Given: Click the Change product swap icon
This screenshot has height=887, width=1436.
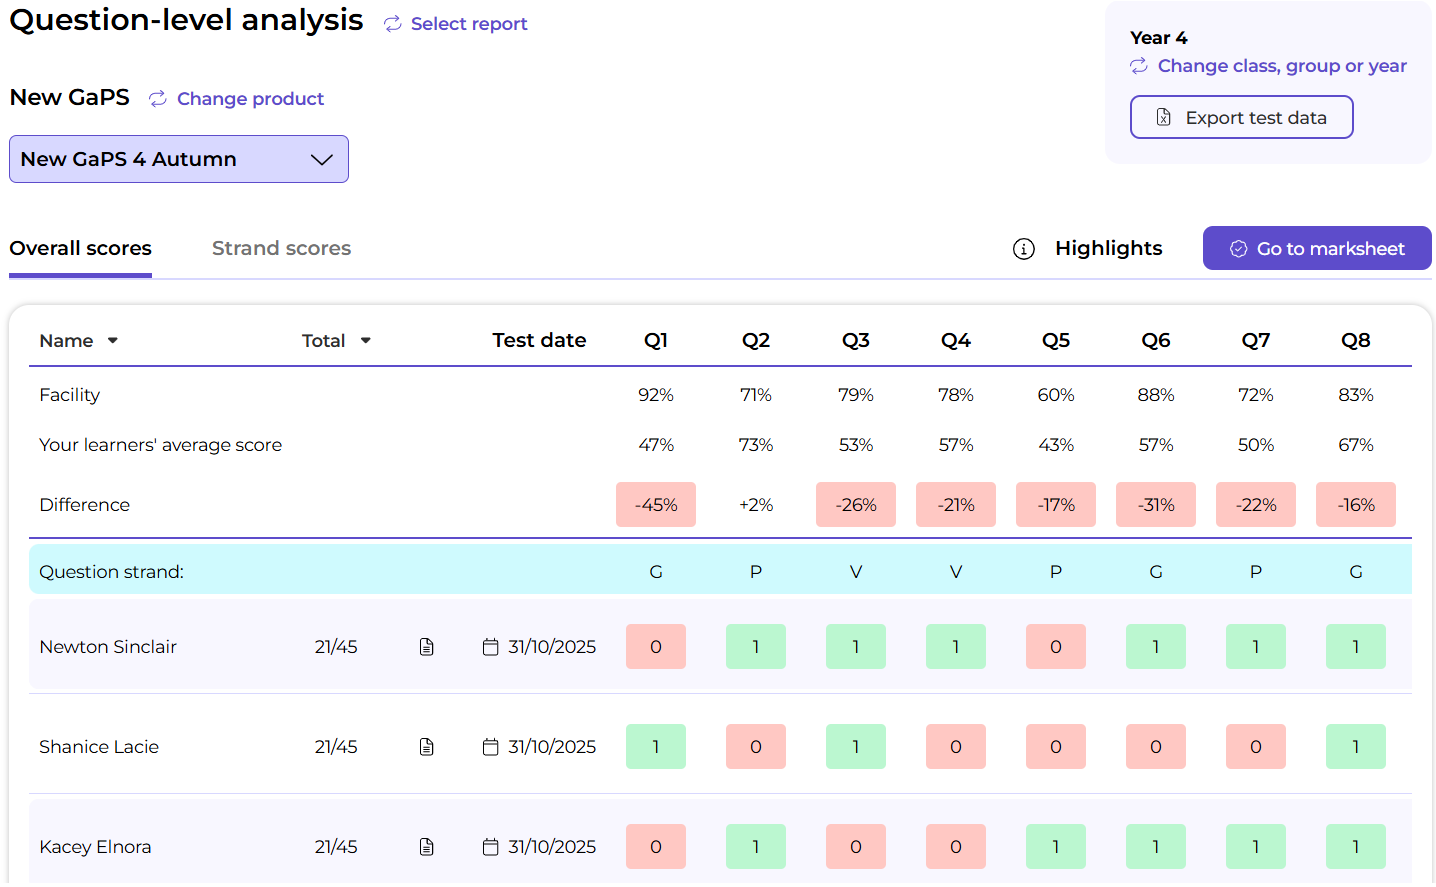Looking at the screenshot, I should pyautogui.click(x=158, y=99).
